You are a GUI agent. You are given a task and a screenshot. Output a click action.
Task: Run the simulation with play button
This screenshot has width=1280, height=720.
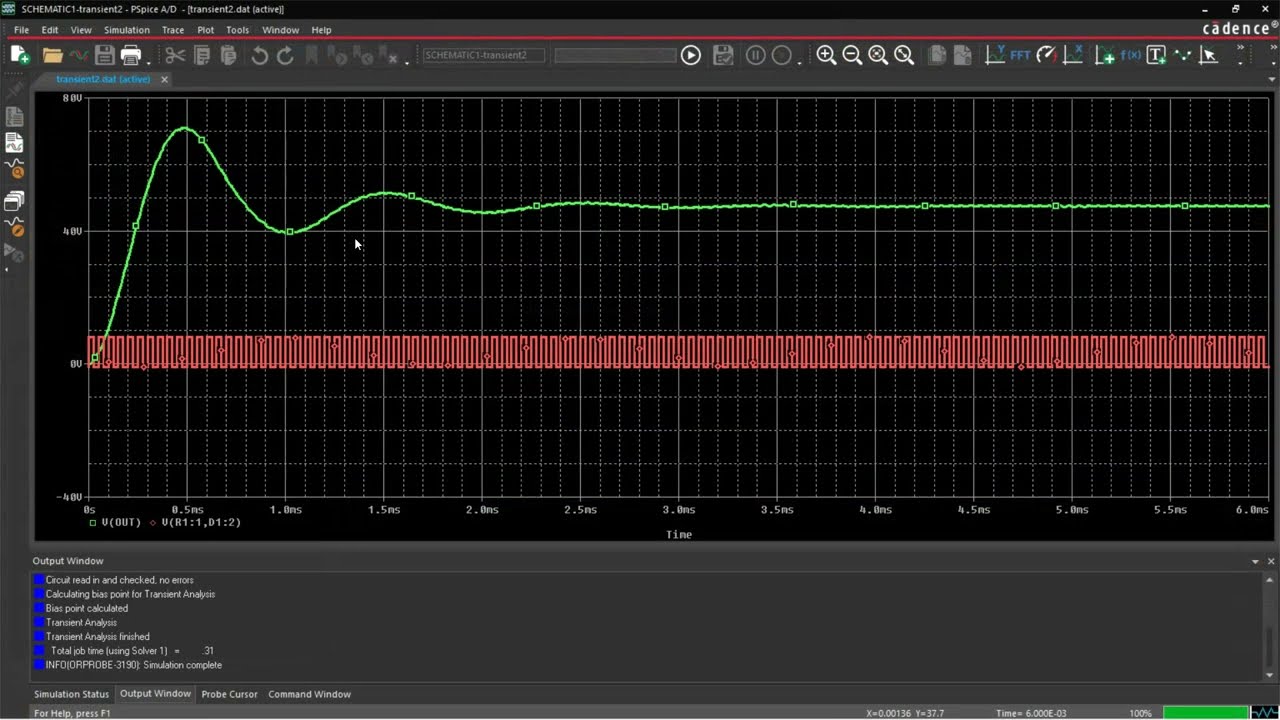coord(691,55)
